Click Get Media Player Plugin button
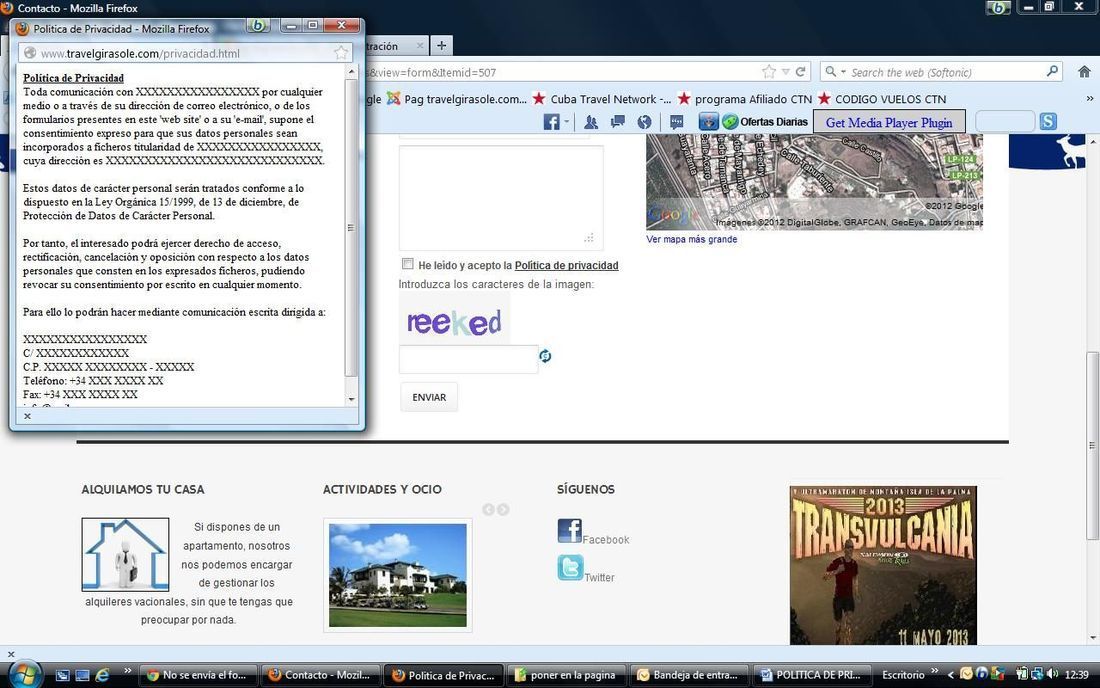This screenshot has width=1100, height=688. [889, 122]
